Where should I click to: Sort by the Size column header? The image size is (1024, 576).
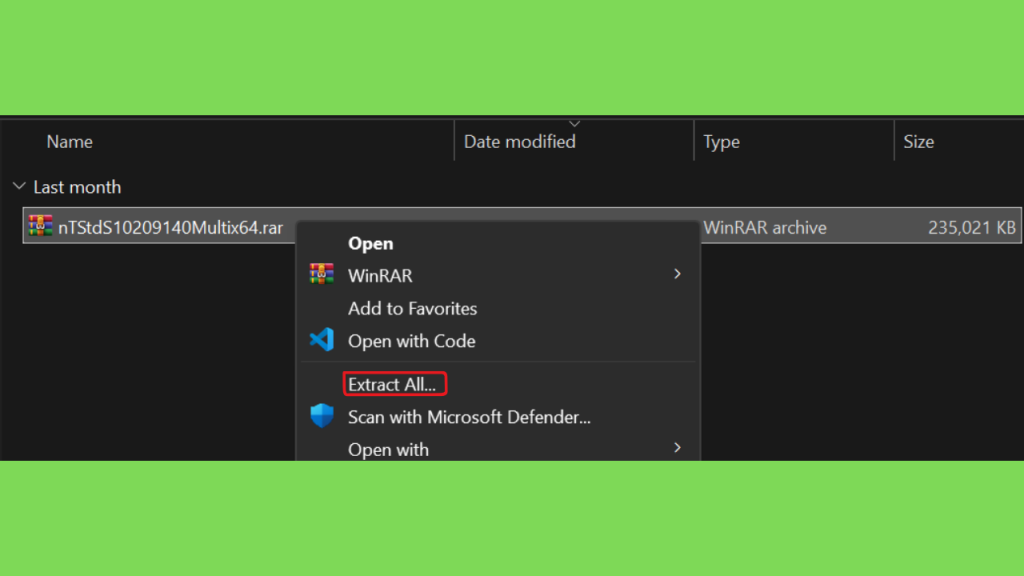(918, 142)
